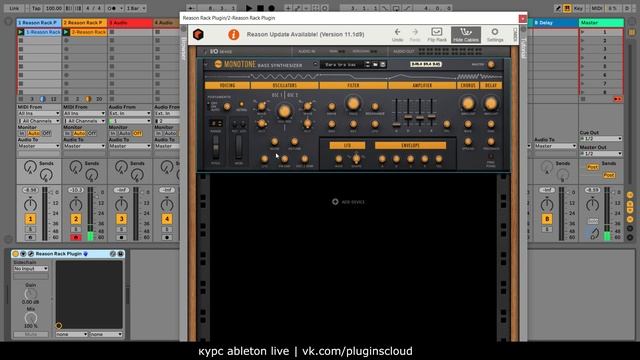Select the 1 Reason Rack P track header
The width and height of the screenshot is (640, 360).
[x=39, y=23]
